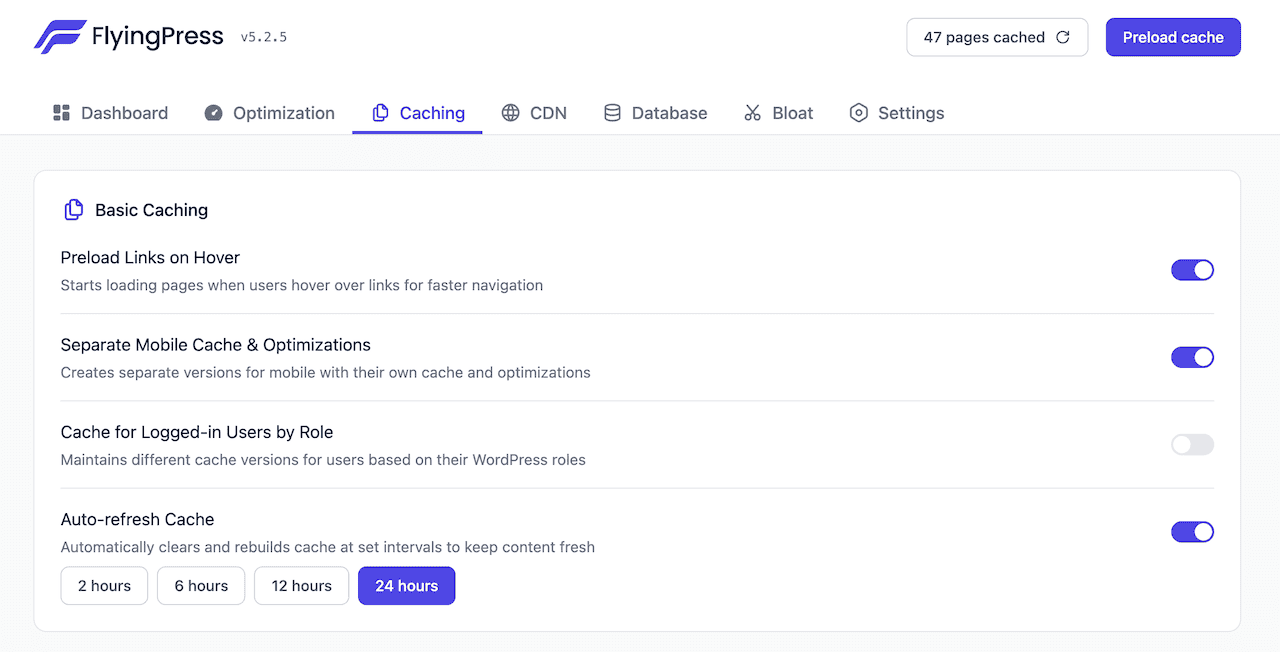Click the Database stack icon

click(612, 112)
